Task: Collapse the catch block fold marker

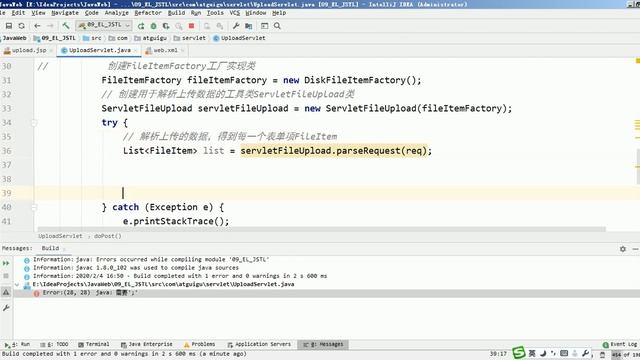Action: (x=34, y=207)
